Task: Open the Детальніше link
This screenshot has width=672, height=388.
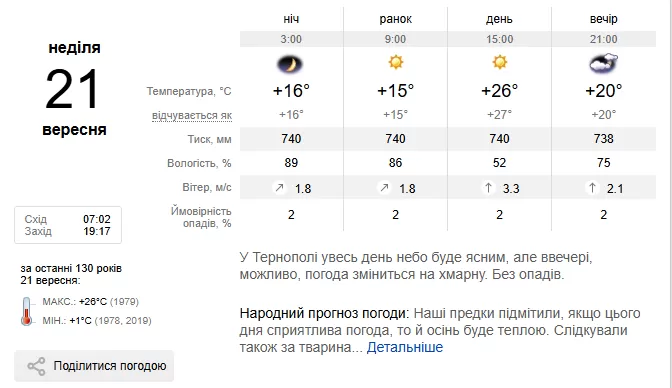Action: pos(405,347)
